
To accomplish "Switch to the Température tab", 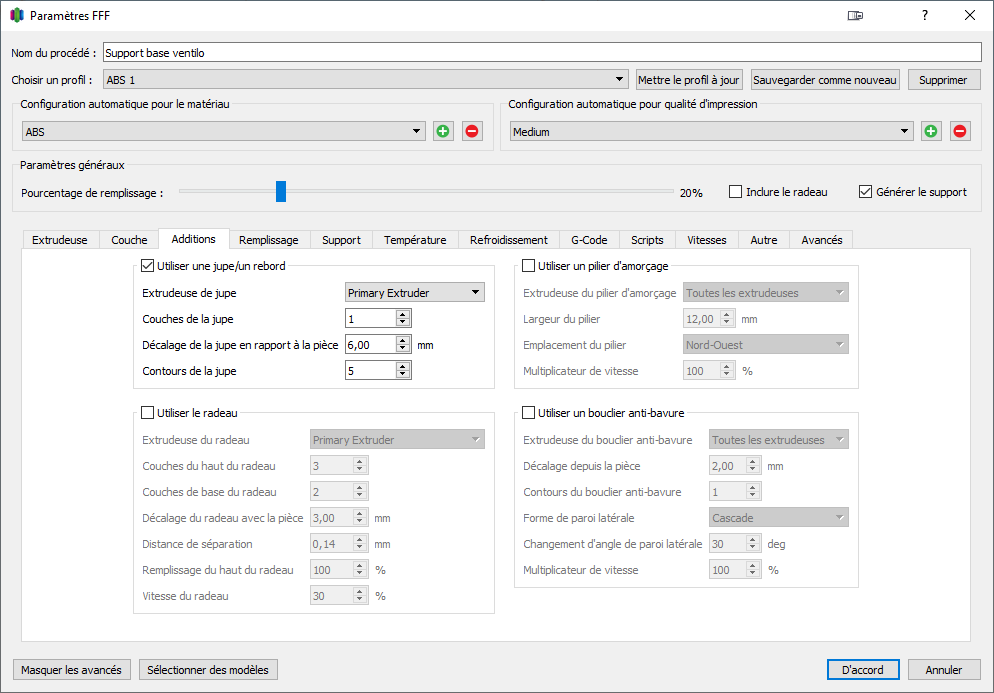I will pyautogui.click(x=415, y=240).
